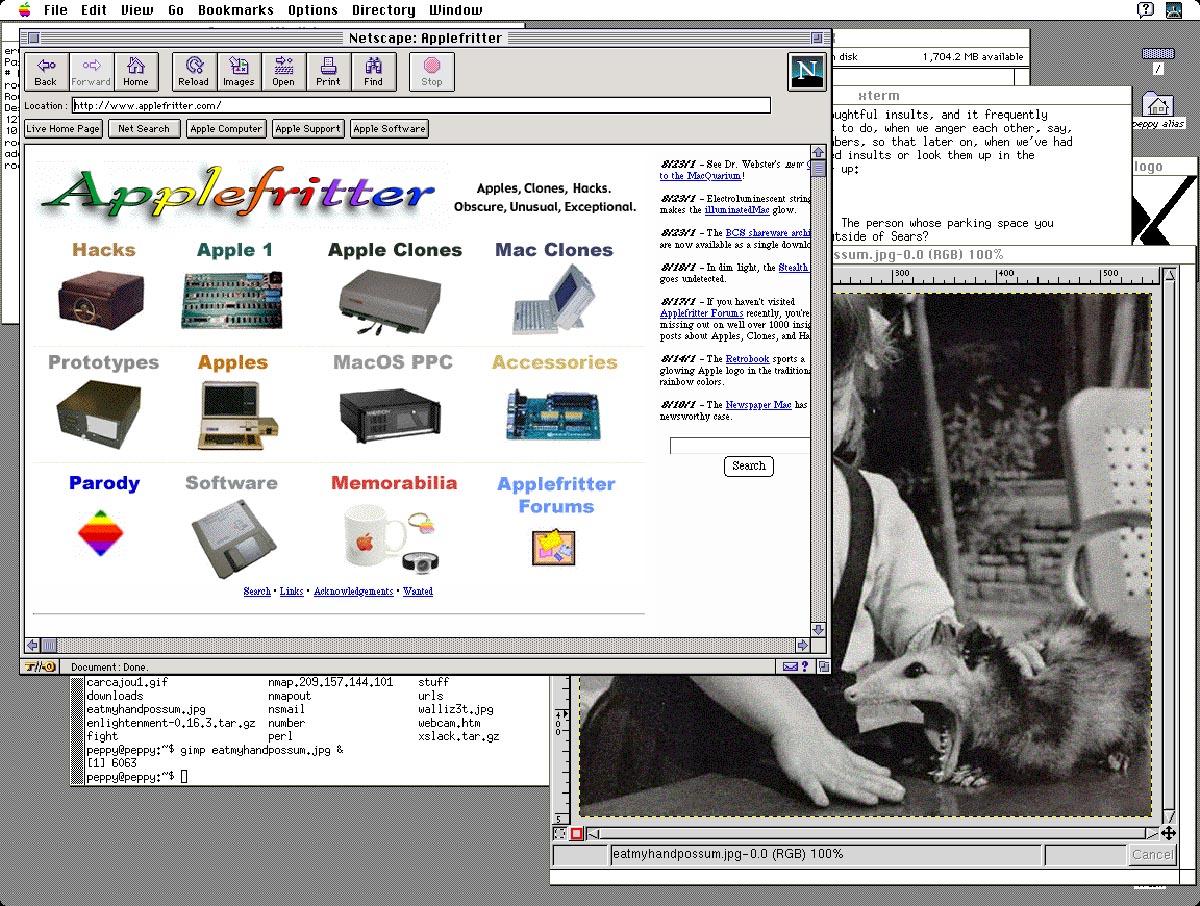This screenshot has width=1200, height=906.
Task: Click the Applefritter Forums pinboard icon
Action: point(553,546)
